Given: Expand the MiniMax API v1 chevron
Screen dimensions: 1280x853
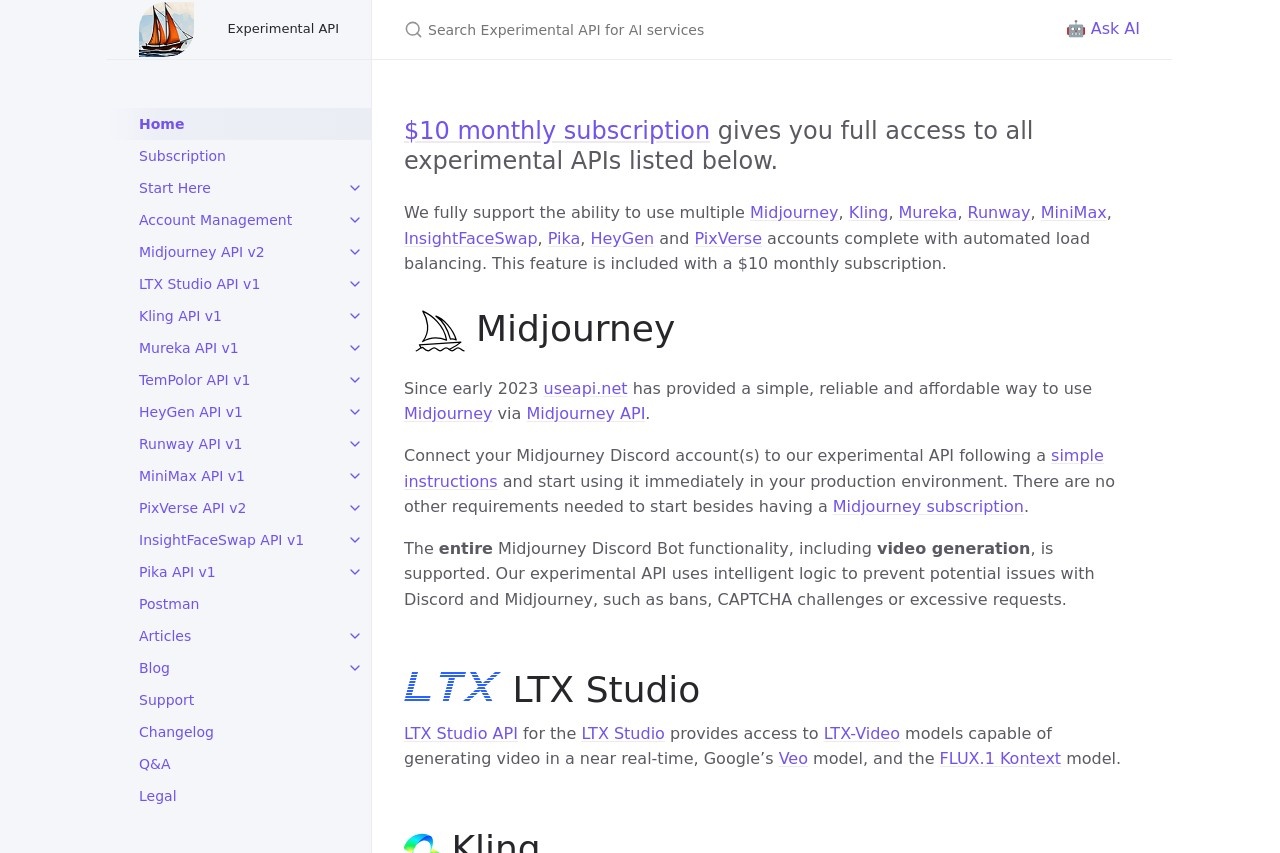Looking at the screenshot, I should coord(355,476).
